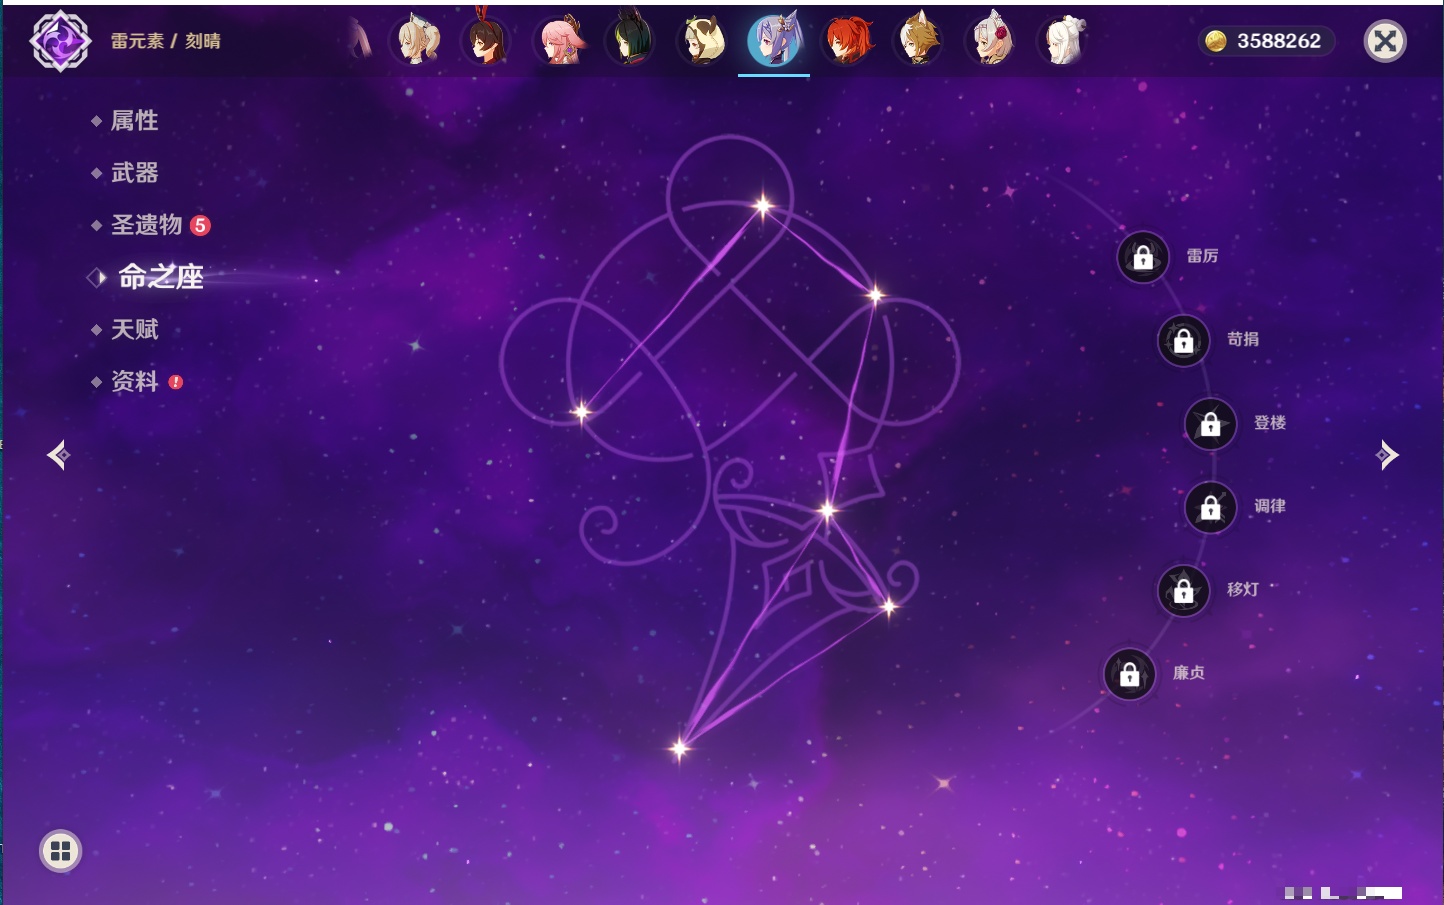
Task: Switch to Amber's avatar with red bow
Action: click(x=488, y=41)
